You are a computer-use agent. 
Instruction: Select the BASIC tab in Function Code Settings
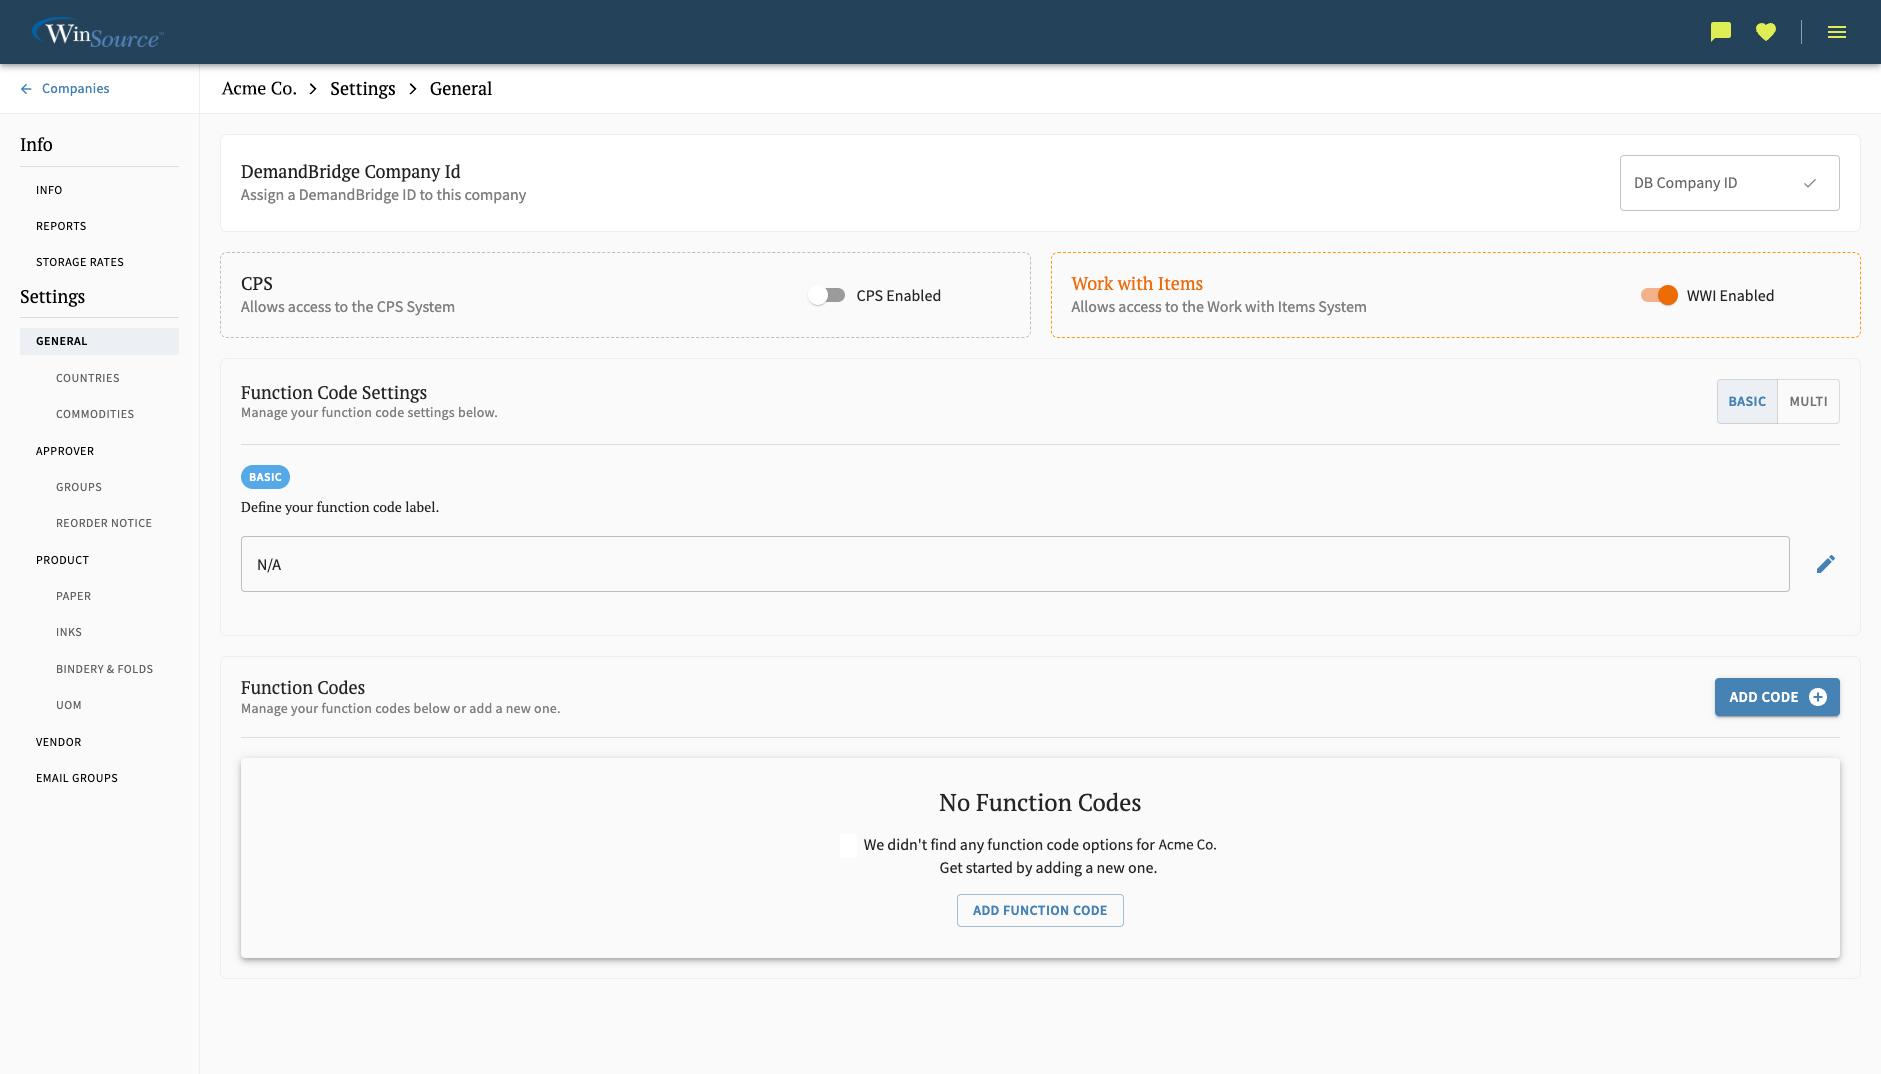[x=1747, y=401]
